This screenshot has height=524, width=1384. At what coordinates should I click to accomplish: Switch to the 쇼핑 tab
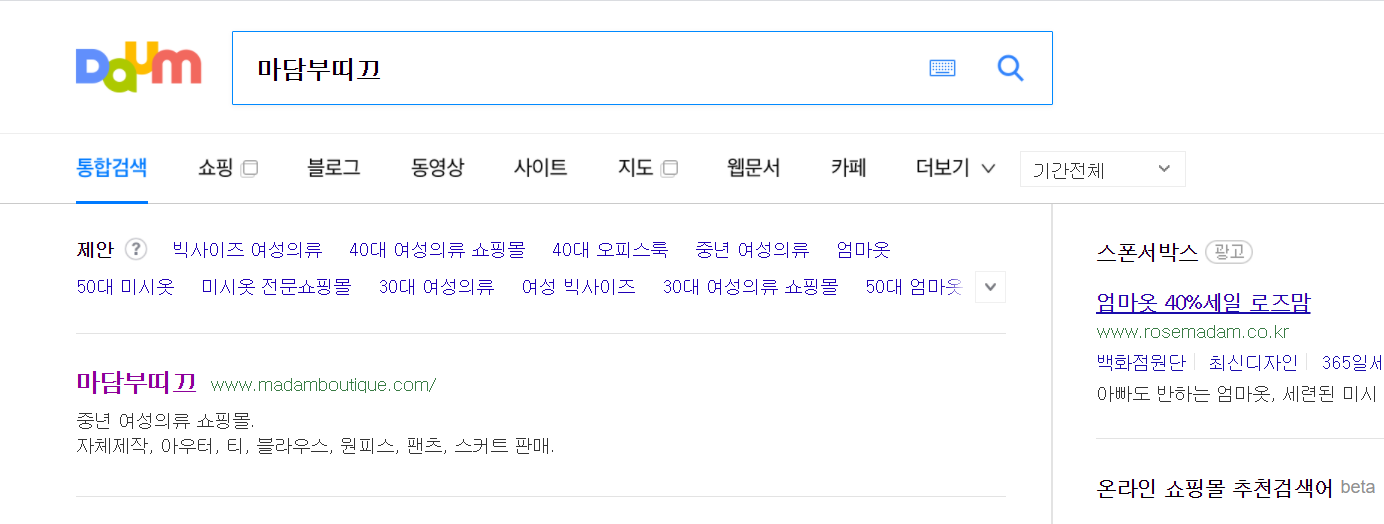(215, 168)
